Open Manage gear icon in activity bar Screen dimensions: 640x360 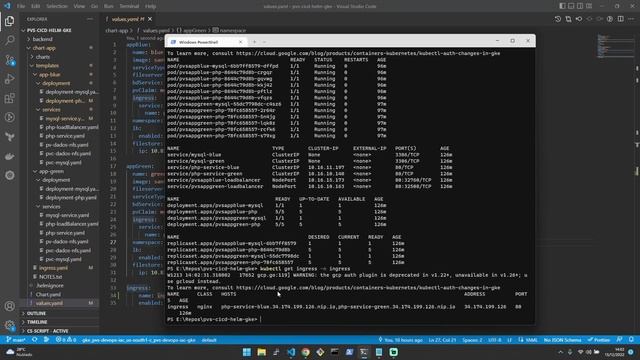click(9, 325)
